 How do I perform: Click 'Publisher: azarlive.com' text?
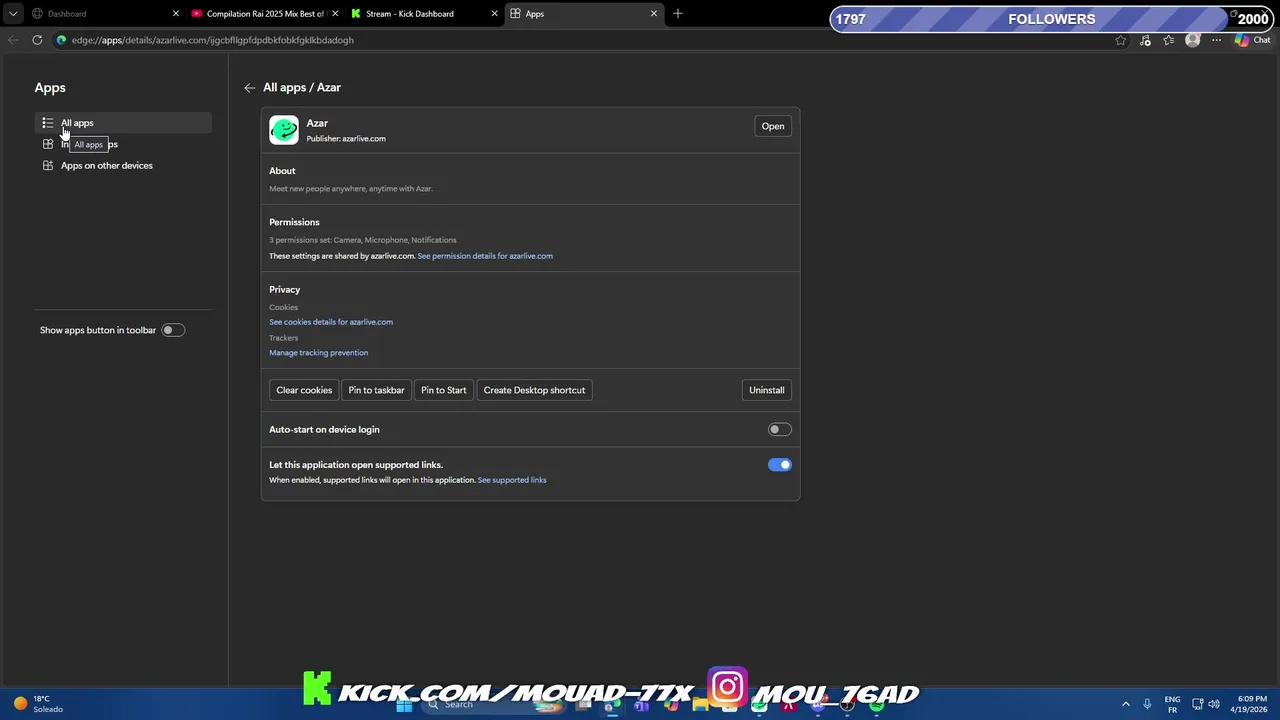click(346, 139)
